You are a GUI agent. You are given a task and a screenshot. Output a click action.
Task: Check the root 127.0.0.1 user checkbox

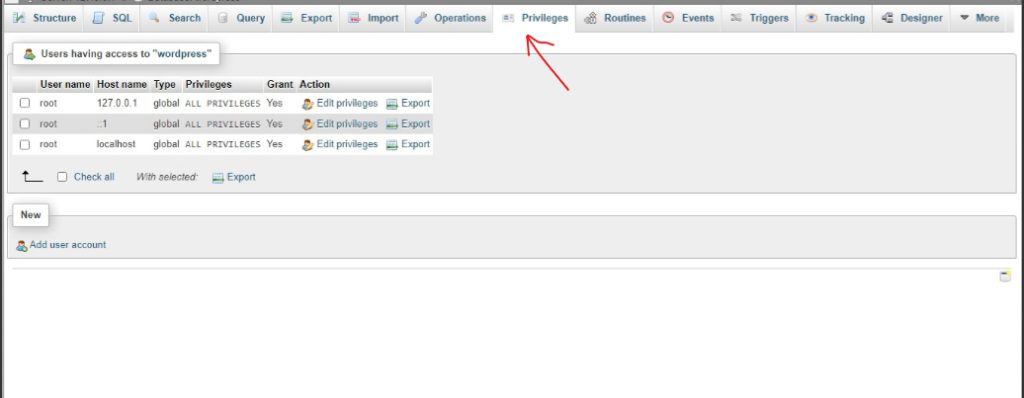pyautogui.click(x=25, y=103)
